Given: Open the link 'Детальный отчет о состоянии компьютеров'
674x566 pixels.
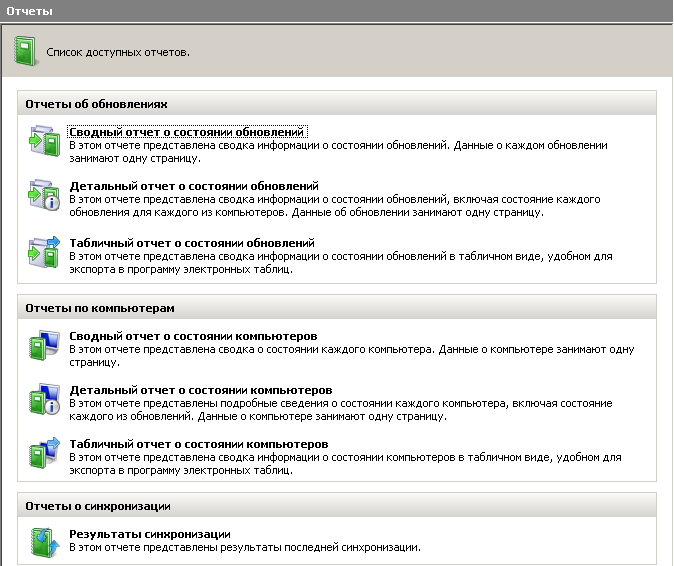Looking at the screenshot, I should click(201, 390).
